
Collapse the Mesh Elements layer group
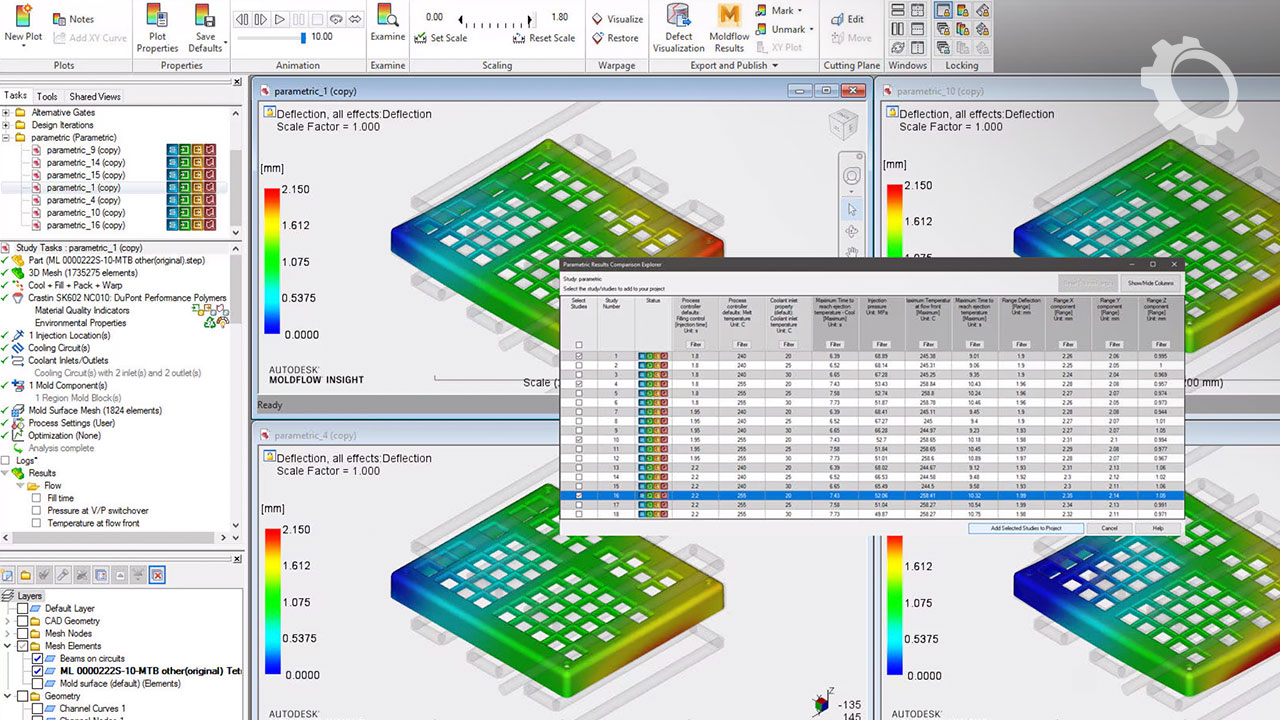tap(9, 646)
